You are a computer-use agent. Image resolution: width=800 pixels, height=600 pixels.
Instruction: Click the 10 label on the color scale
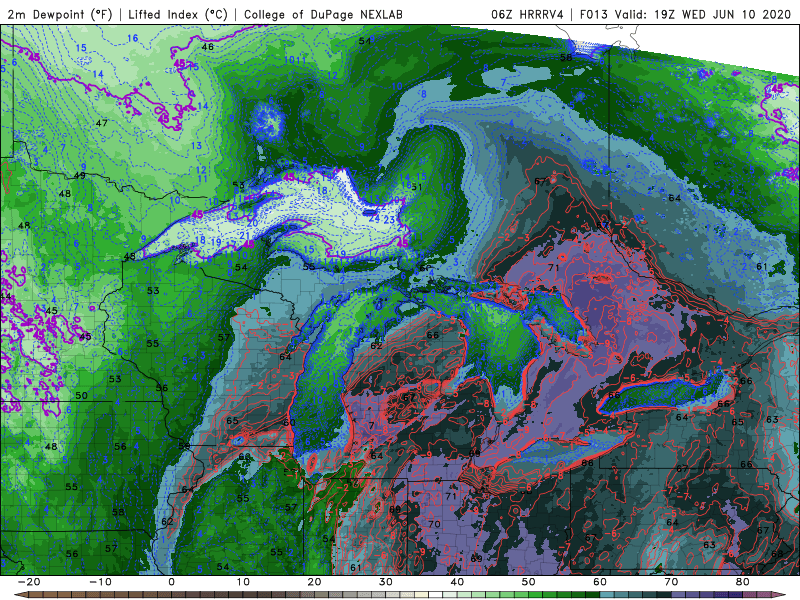243,582
